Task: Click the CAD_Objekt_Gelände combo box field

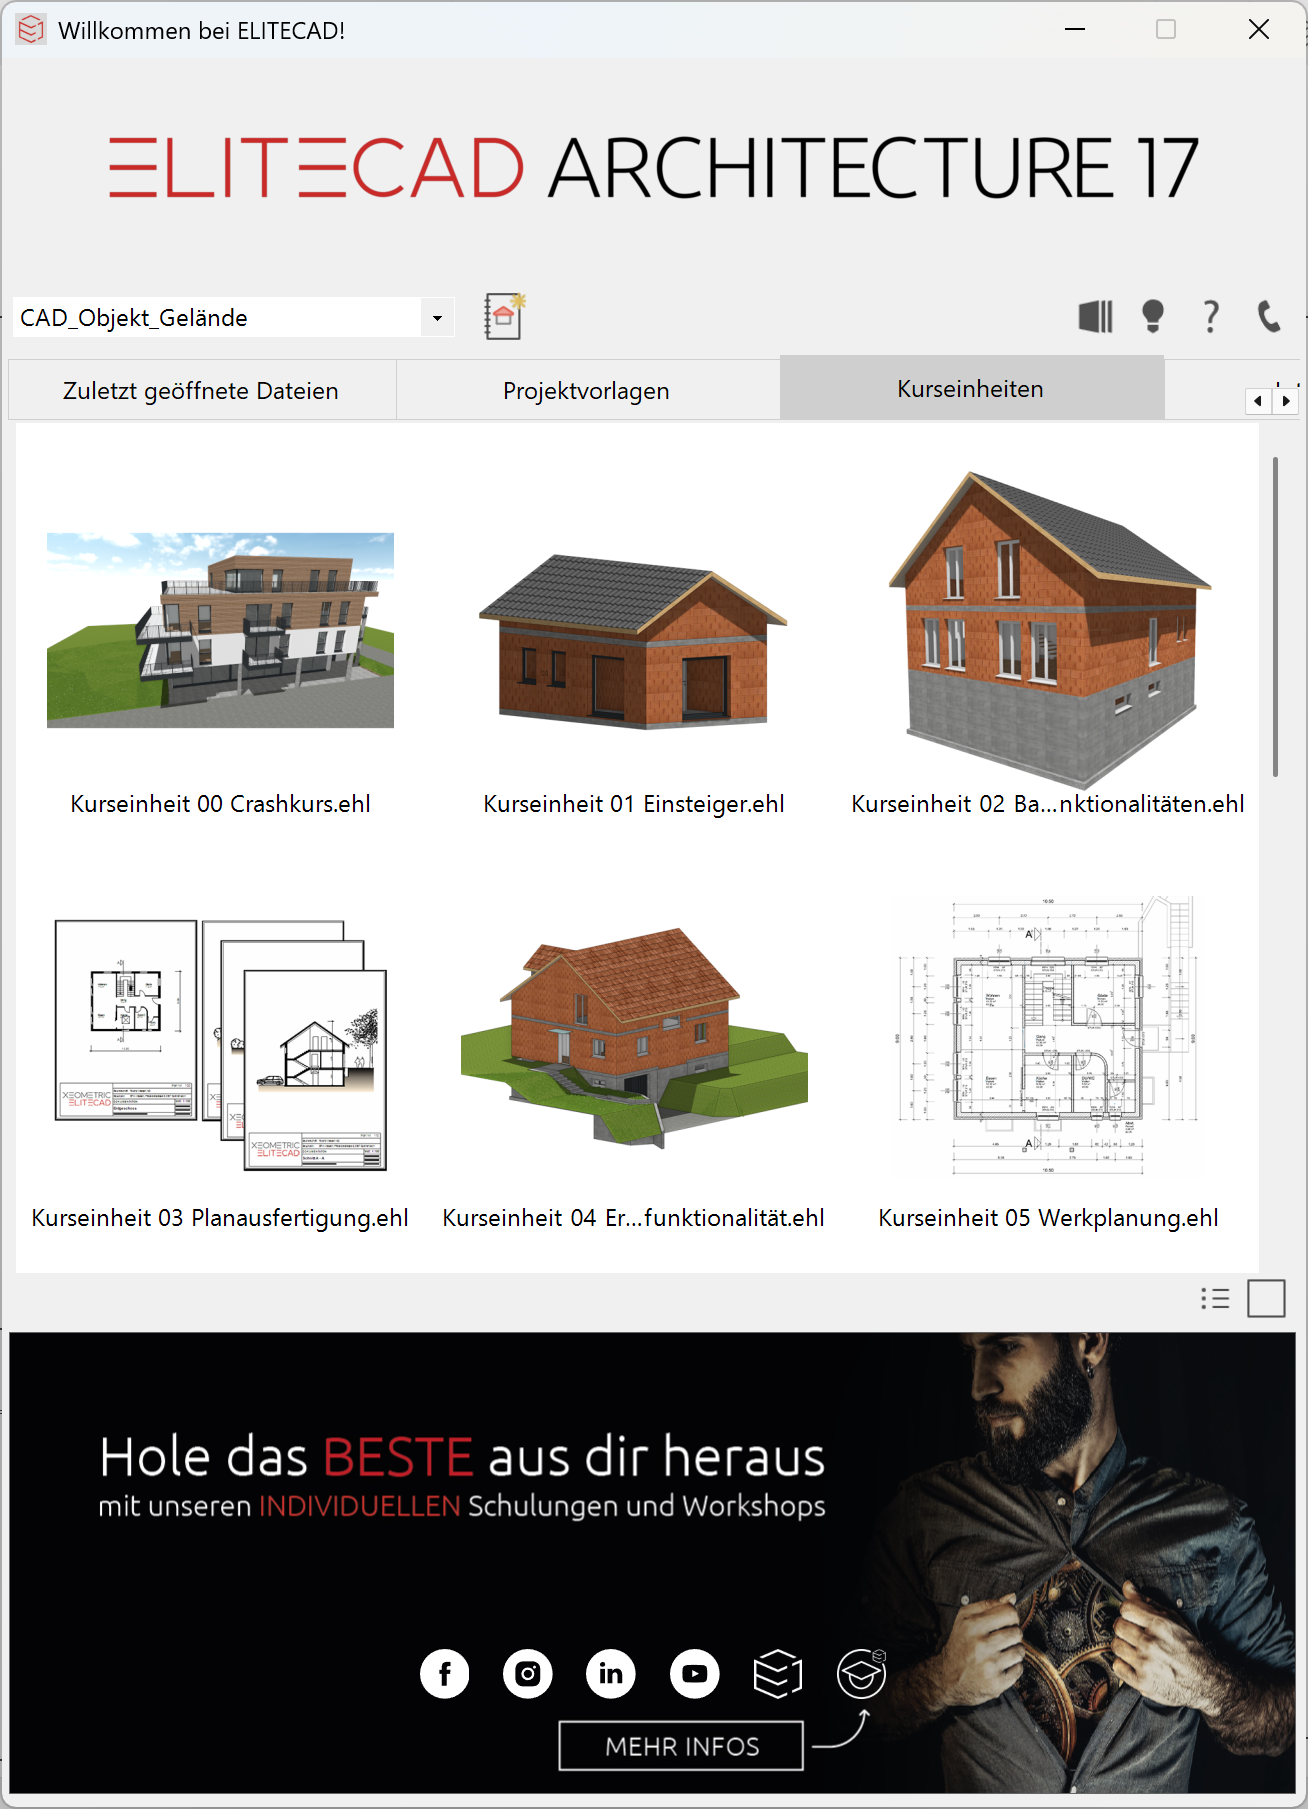Action: (233, 318)
